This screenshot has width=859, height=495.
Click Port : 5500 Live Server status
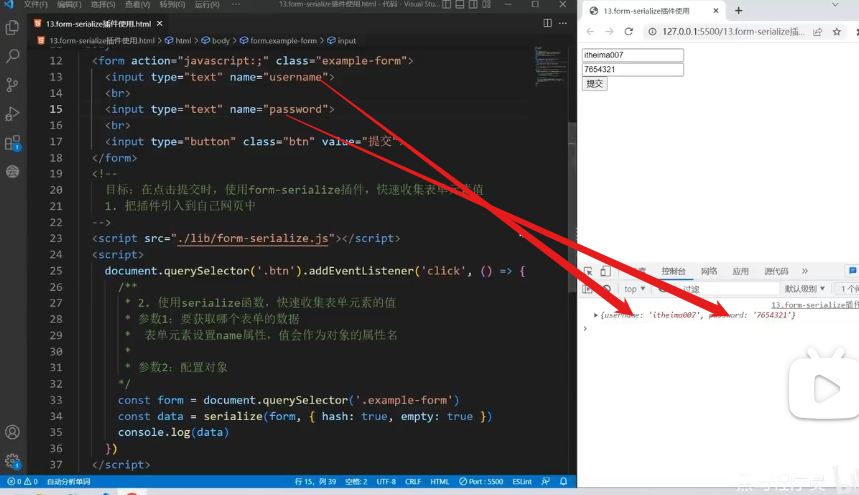point(481,481)
